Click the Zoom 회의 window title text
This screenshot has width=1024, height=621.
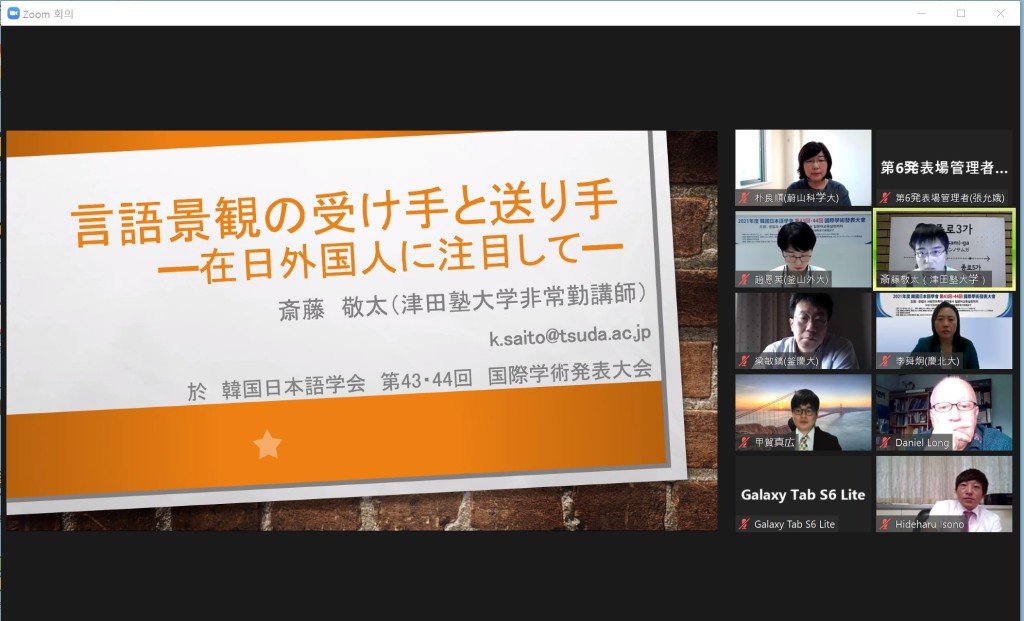pos(48,13)
